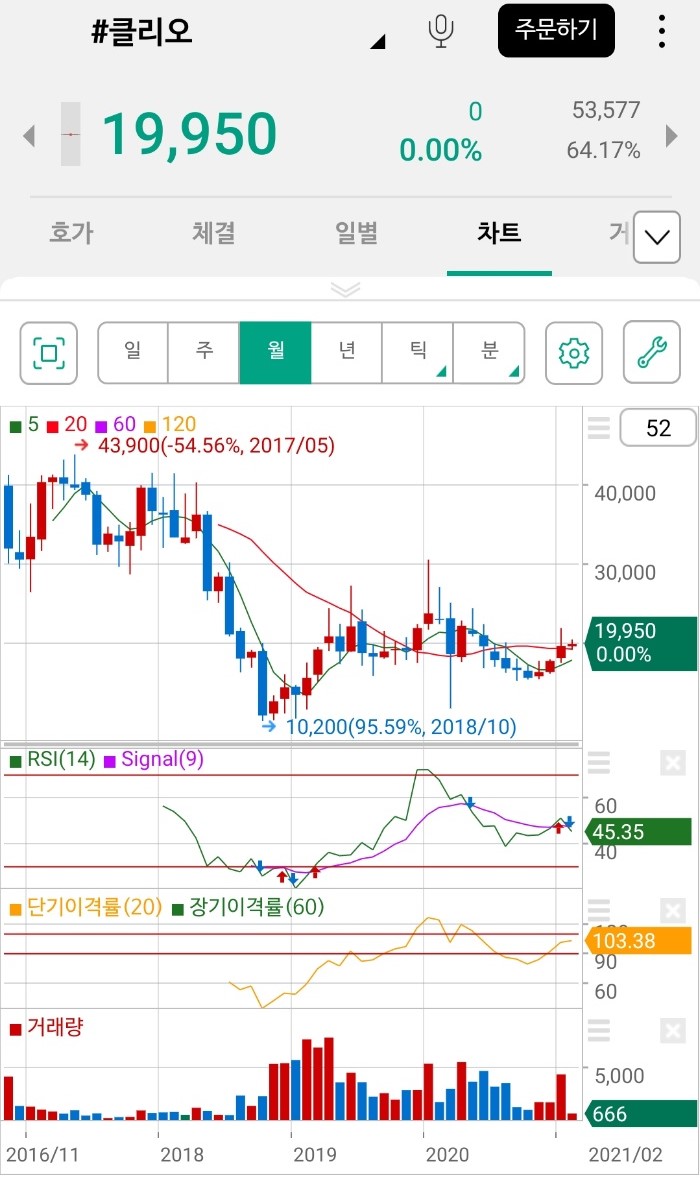The image size is (700, 1178).
Task: Tap the 19,950 current price
Action: click(189, 134)
